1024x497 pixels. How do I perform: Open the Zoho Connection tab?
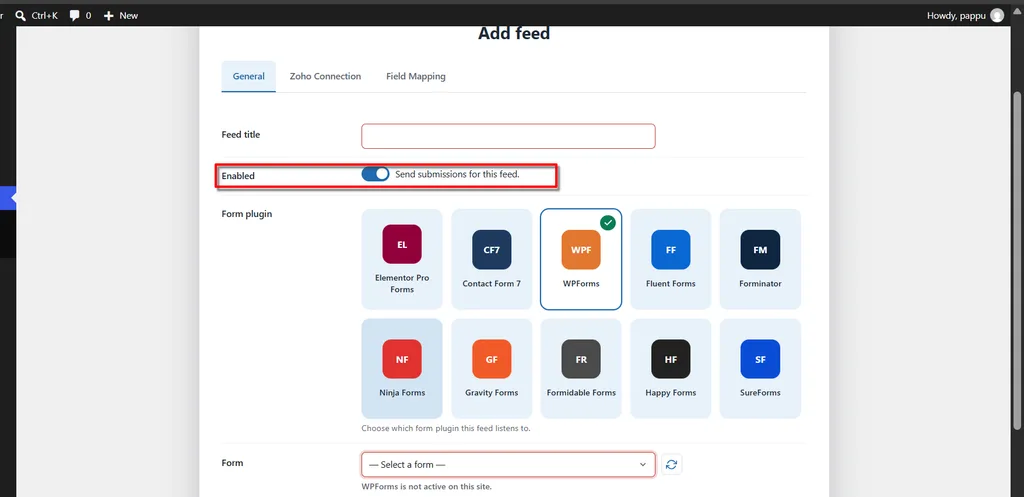(325, 76)
